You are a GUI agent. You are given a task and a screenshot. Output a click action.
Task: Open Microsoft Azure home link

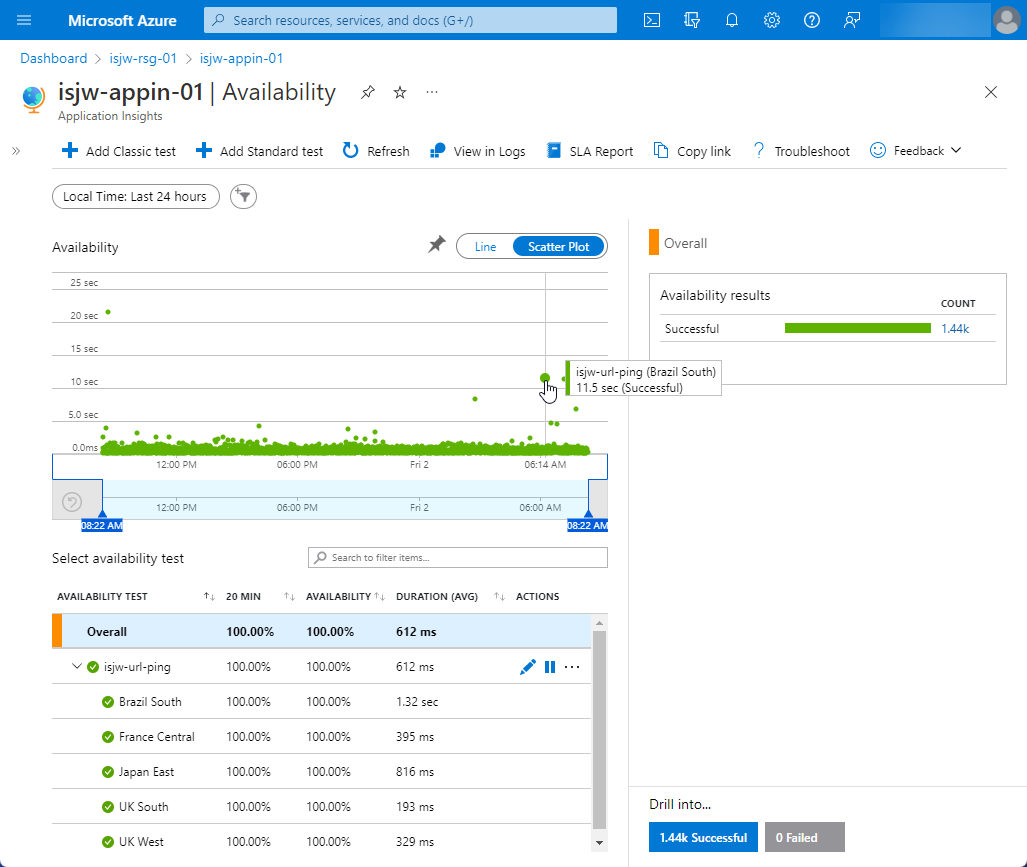[x=122, y=20]
